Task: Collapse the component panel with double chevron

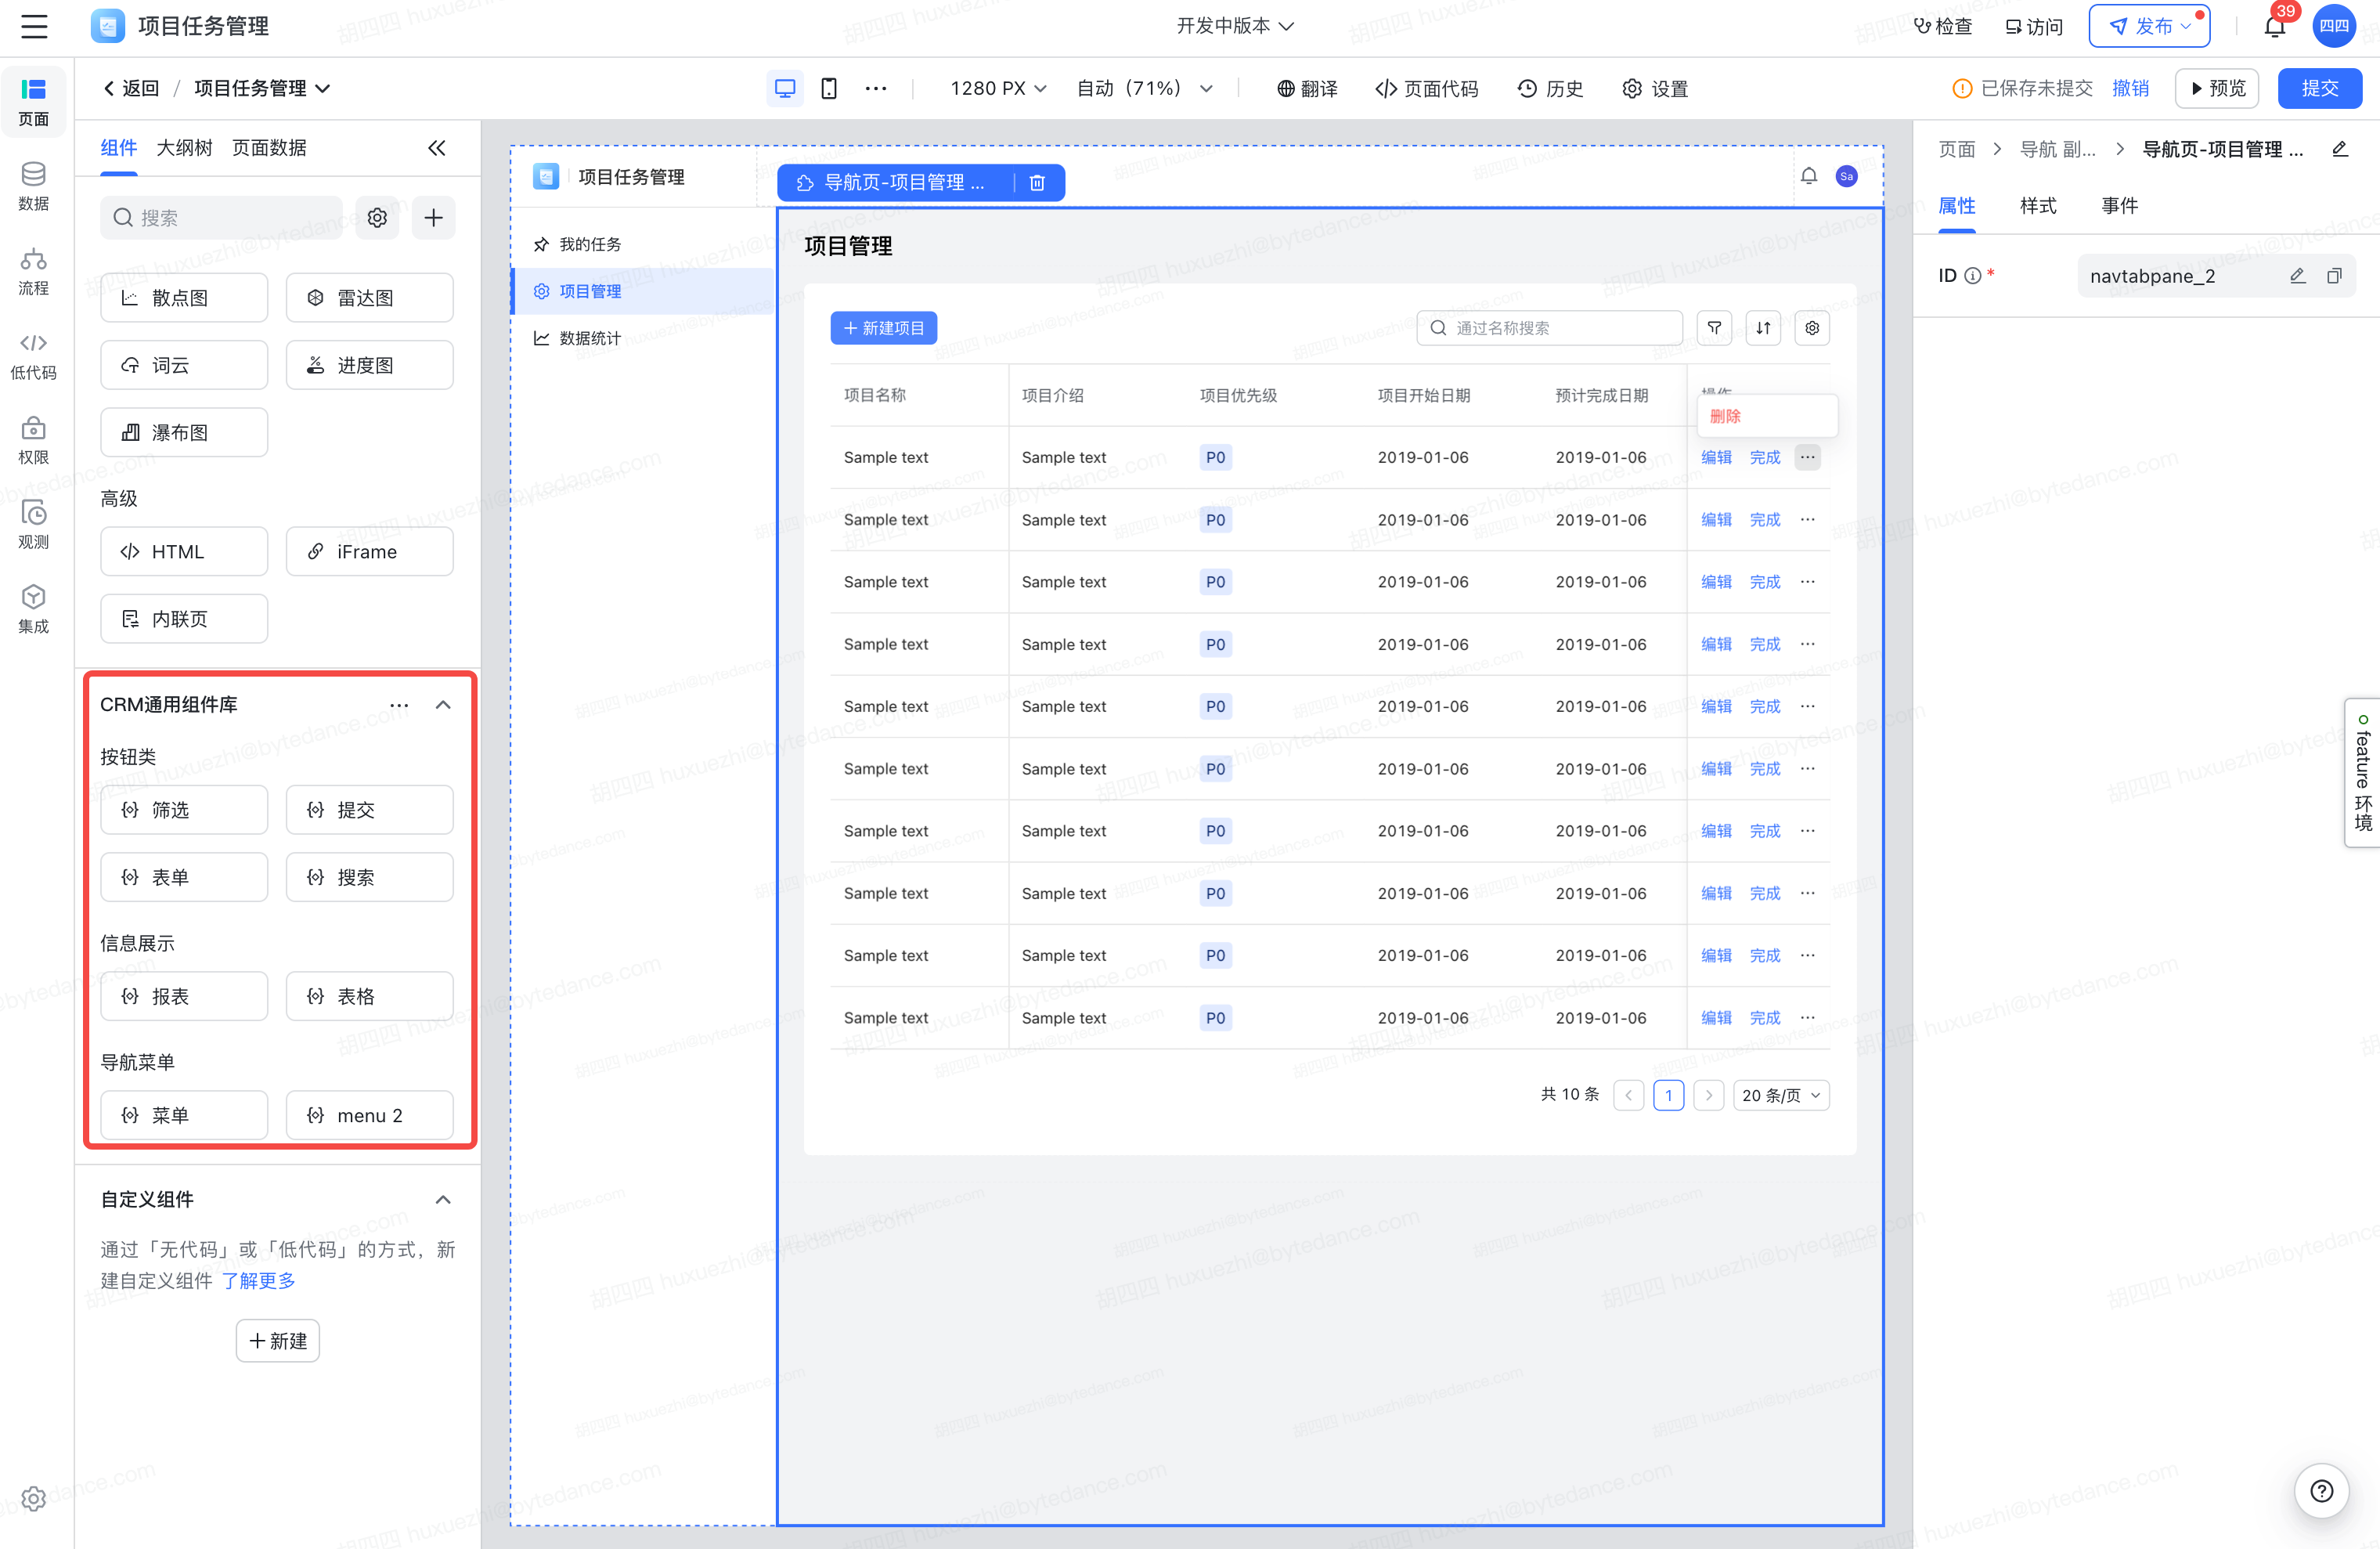Action: pyautogui.click(x=437, y=148)
